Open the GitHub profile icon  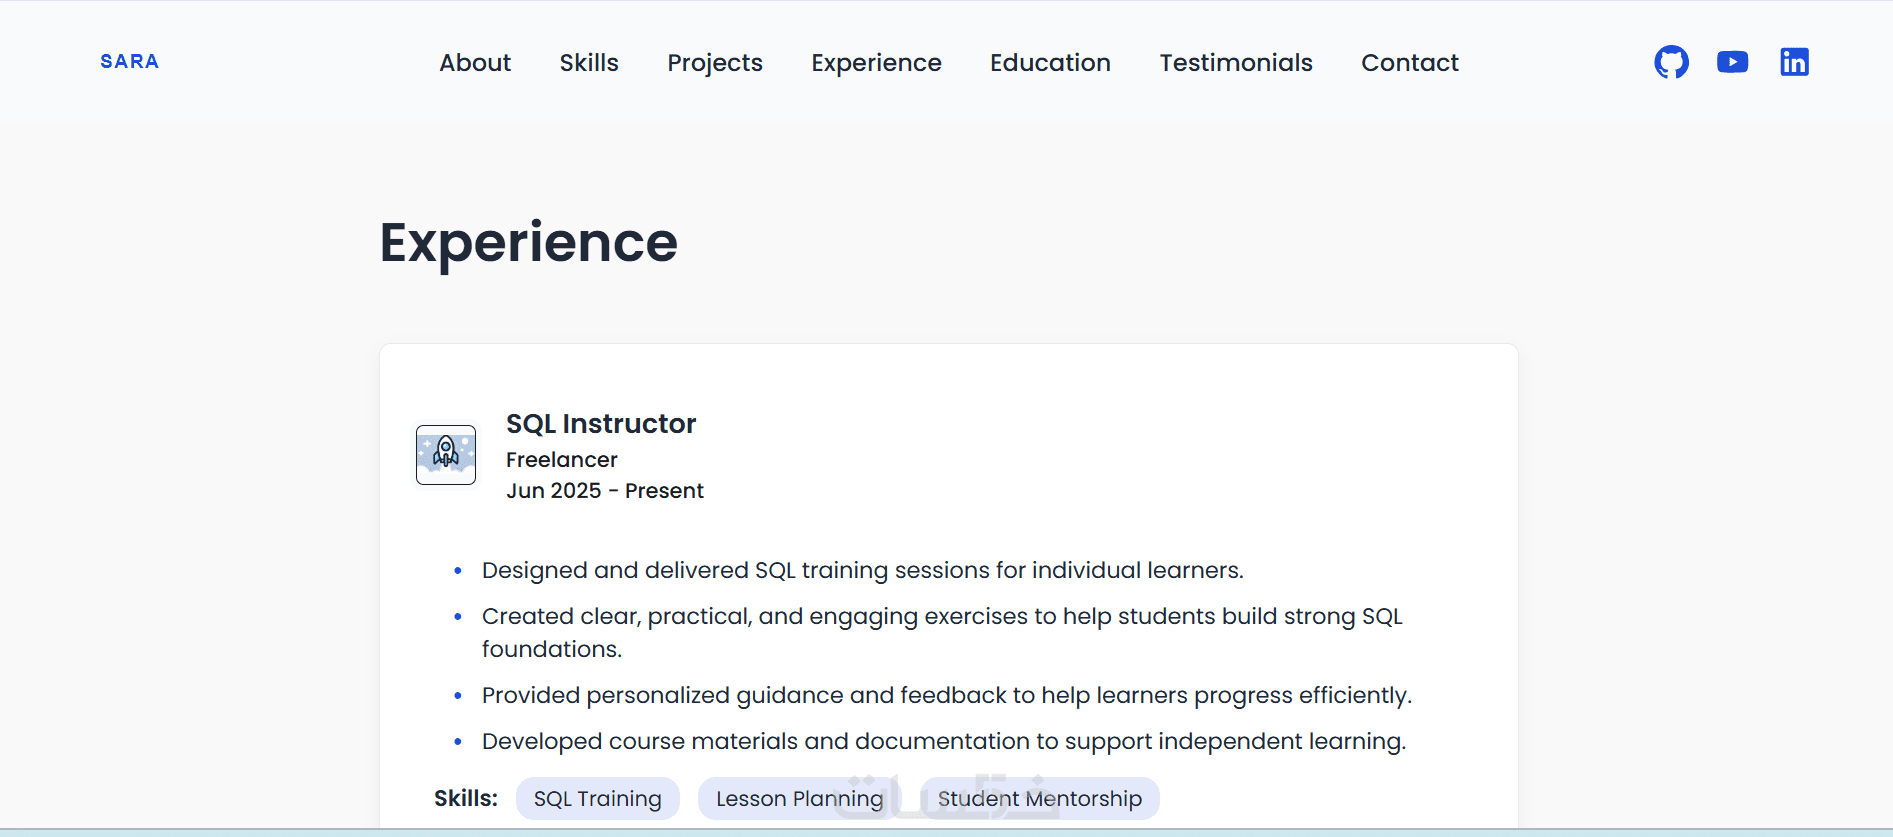tap(1671, 62)
